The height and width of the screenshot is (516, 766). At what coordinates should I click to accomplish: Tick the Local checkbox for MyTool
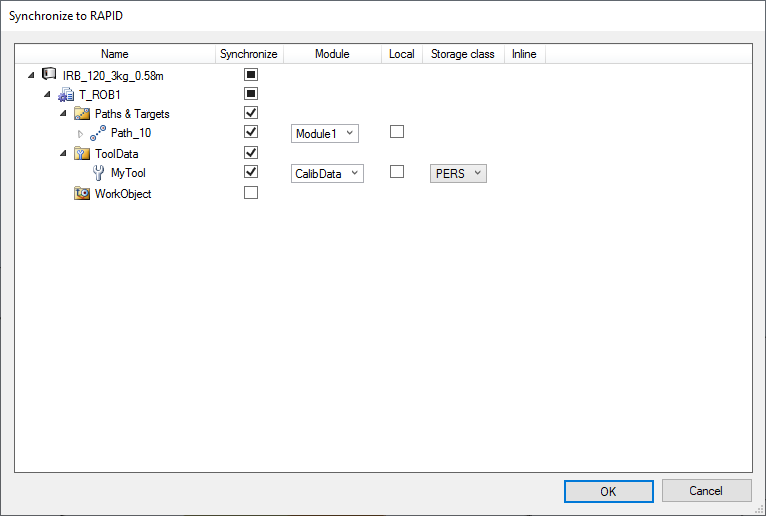pos(397,172)
